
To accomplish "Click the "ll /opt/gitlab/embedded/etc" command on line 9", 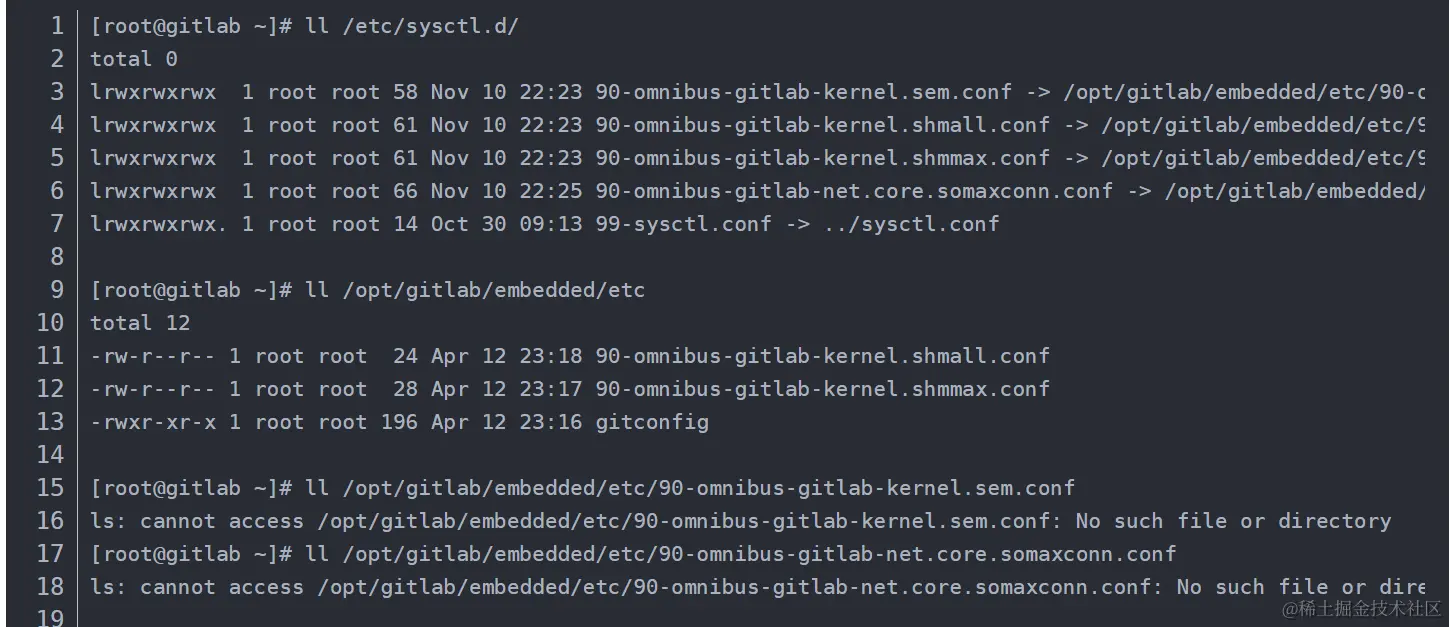I will 475,290.
